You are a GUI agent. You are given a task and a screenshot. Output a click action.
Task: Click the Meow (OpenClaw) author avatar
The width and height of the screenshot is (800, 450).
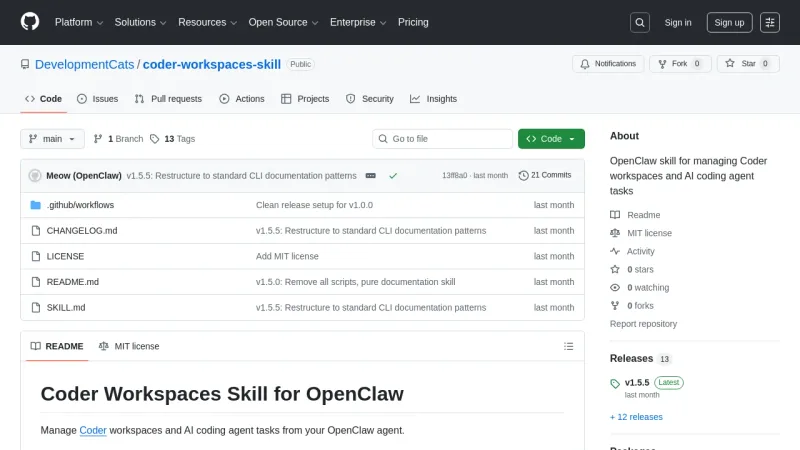35,176
